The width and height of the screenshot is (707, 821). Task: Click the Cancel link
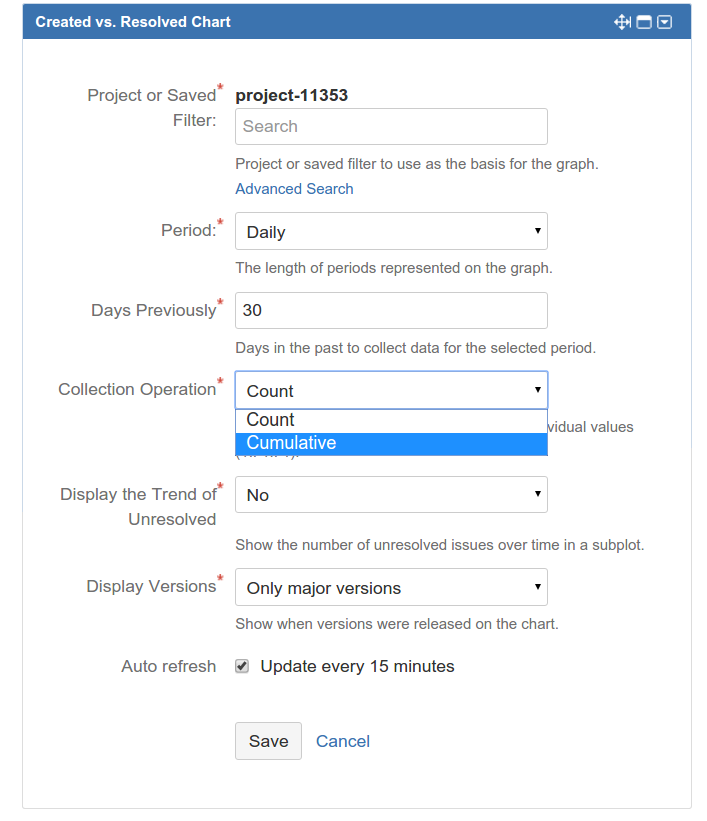(x=343, y=741)
